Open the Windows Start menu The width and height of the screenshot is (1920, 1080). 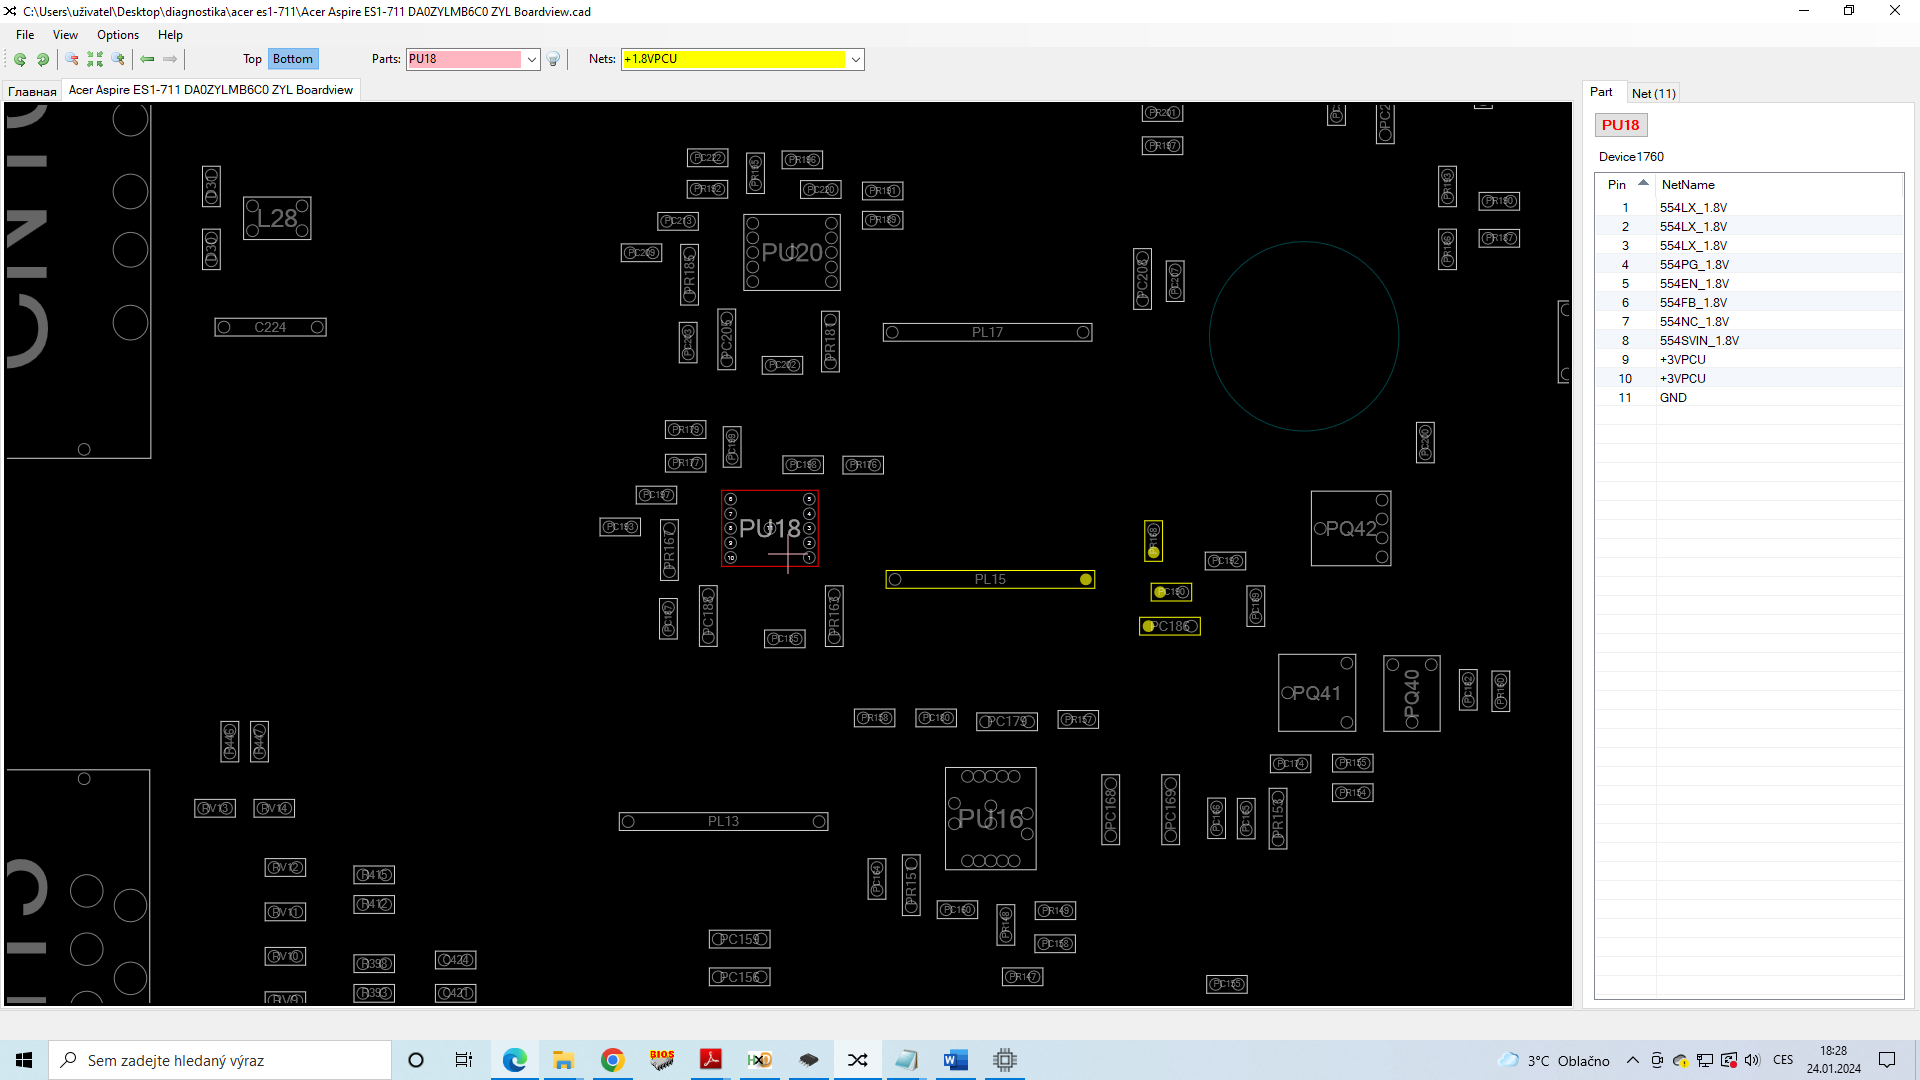point(24,1060)
